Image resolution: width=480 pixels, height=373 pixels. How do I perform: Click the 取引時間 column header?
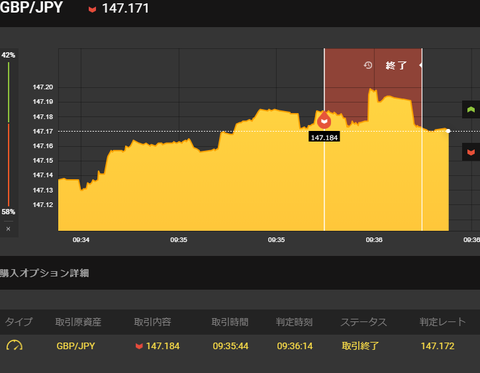click(230, 322)
